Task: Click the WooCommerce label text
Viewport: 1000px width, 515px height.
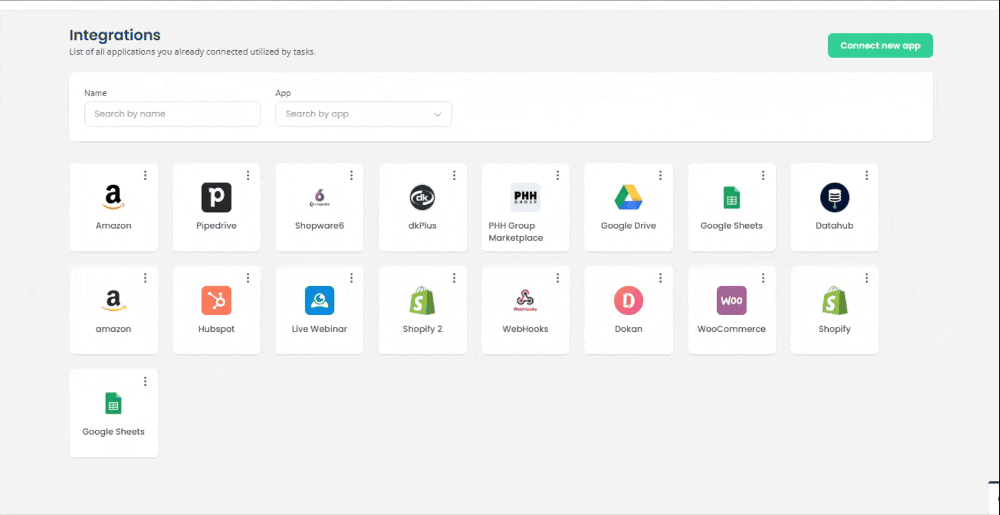Action: pos(732,329)
